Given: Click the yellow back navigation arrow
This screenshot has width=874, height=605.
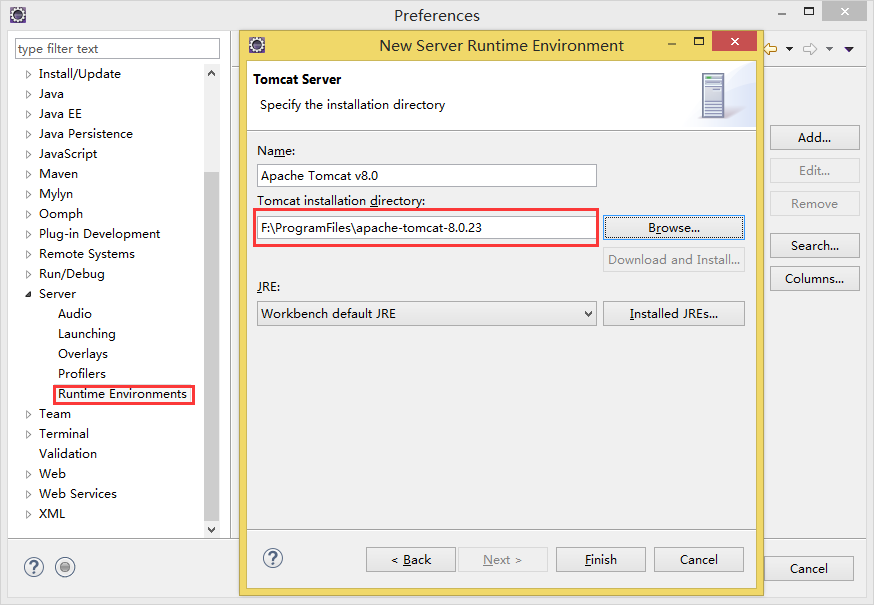Looking at the screenshot, I should click(771, 49).
